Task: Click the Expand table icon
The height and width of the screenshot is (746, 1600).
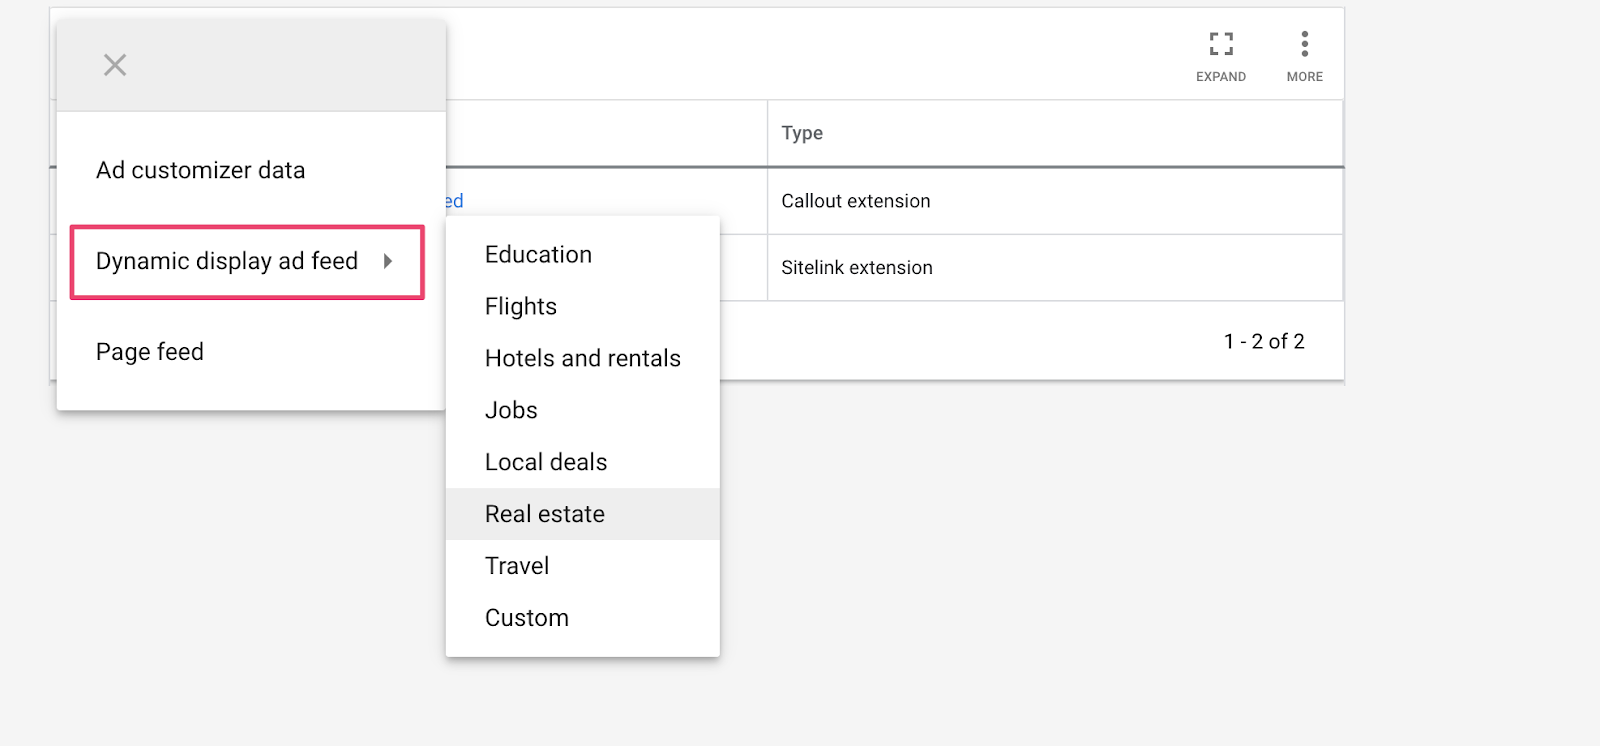Action: (x=1221, y=44)
